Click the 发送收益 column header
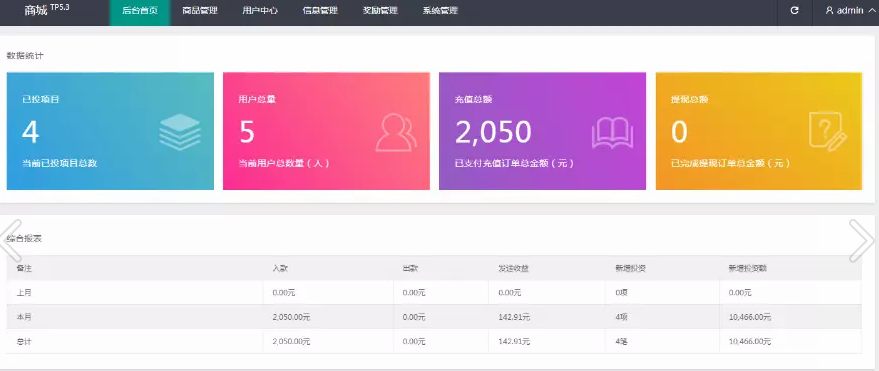Screen dimensions: 879x371 point(513,268)
